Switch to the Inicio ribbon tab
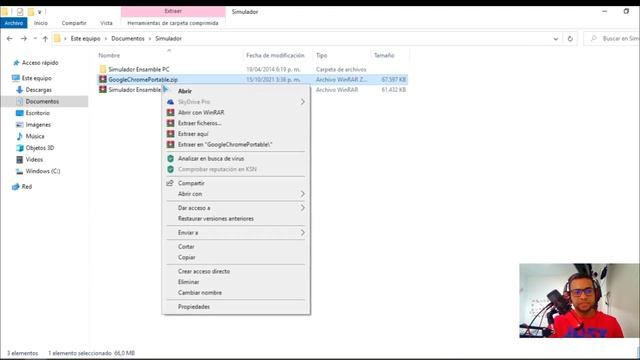The height and width of the screenshot is (360, 640). (41, 23)
